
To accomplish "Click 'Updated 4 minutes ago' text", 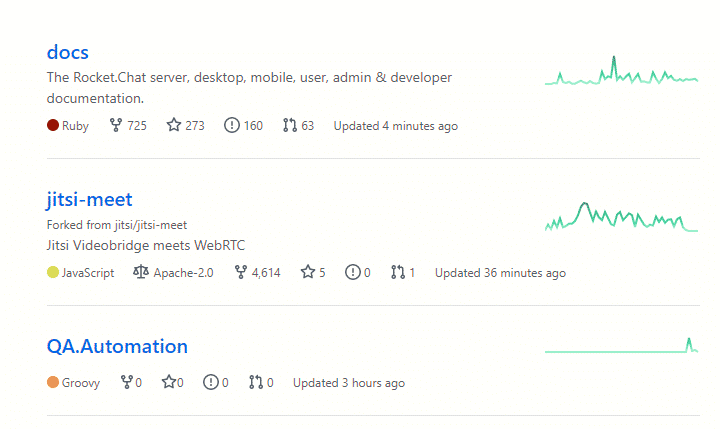I will point(395,126).
